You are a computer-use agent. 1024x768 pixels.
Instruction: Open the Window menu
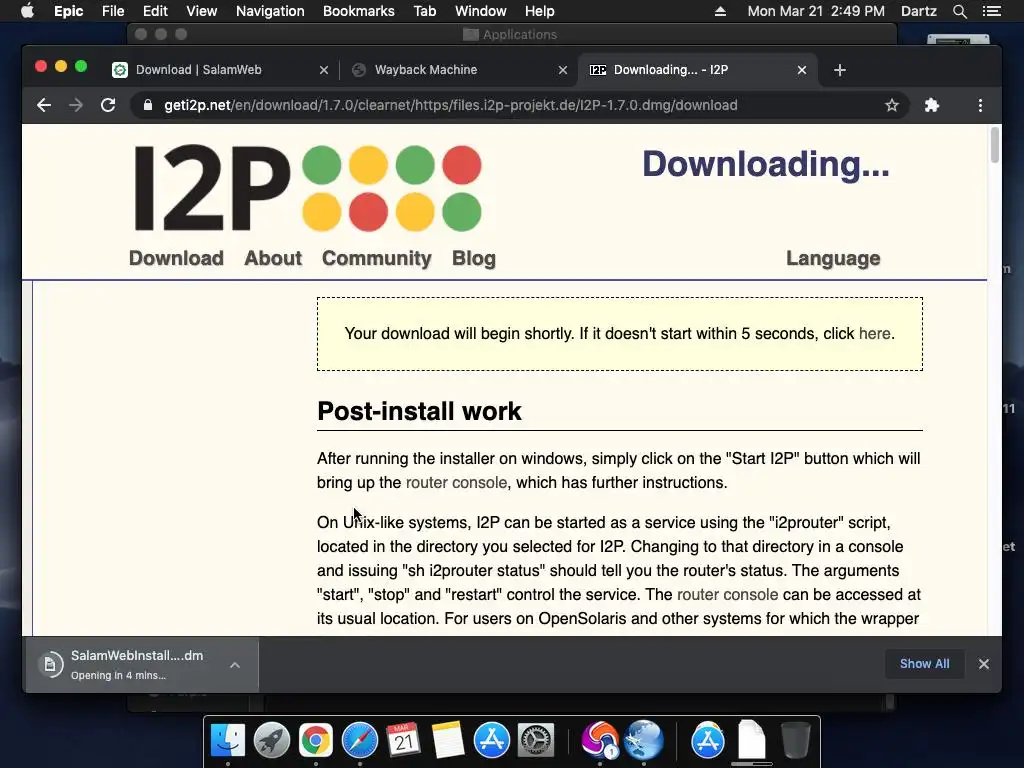click(x=481, y=11)
